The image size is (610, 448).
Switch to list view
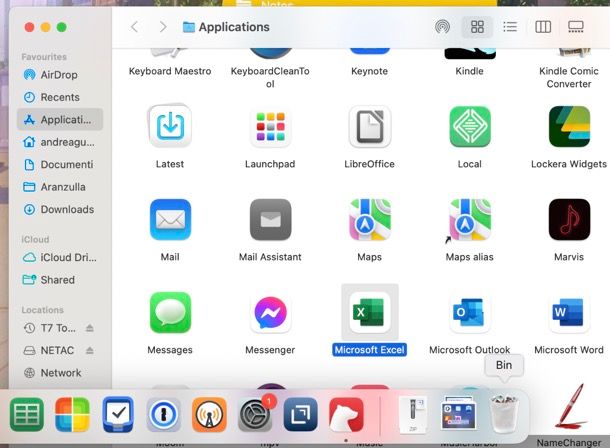(x=510, y=27)
